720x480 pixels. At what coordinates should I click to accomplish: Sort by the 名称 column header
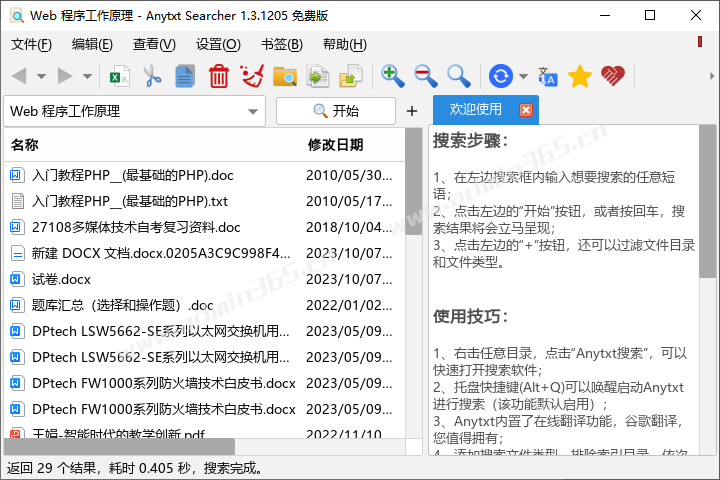click(152, 145)
